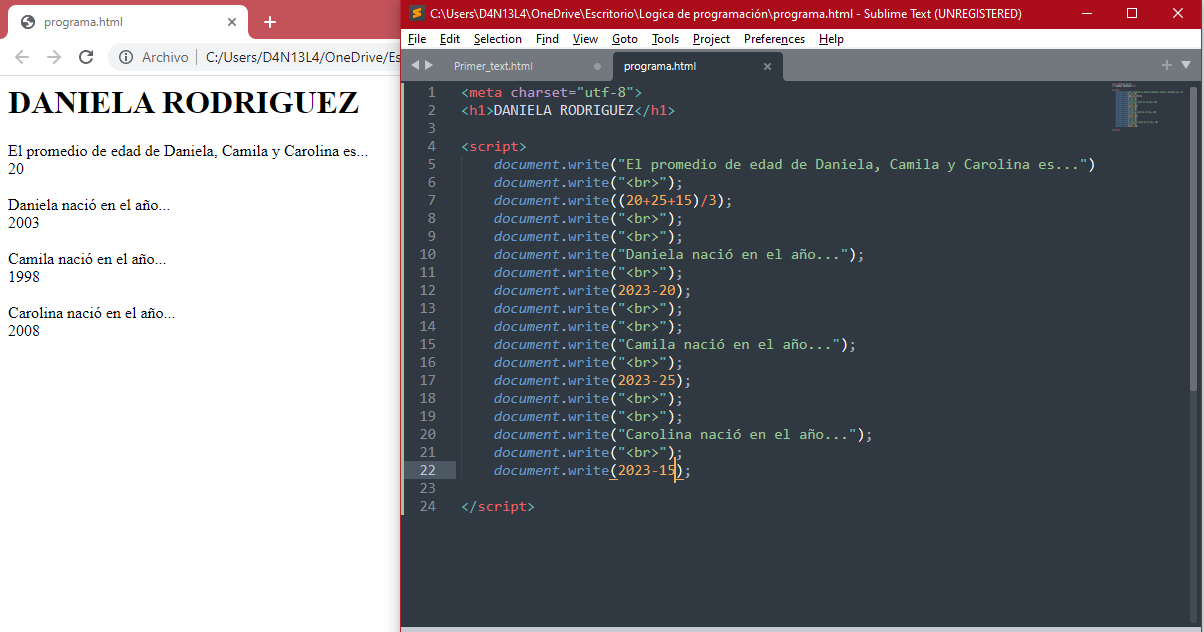1204x632 pixels.
Task: Open the Project menu
Action: pos(711,39)
